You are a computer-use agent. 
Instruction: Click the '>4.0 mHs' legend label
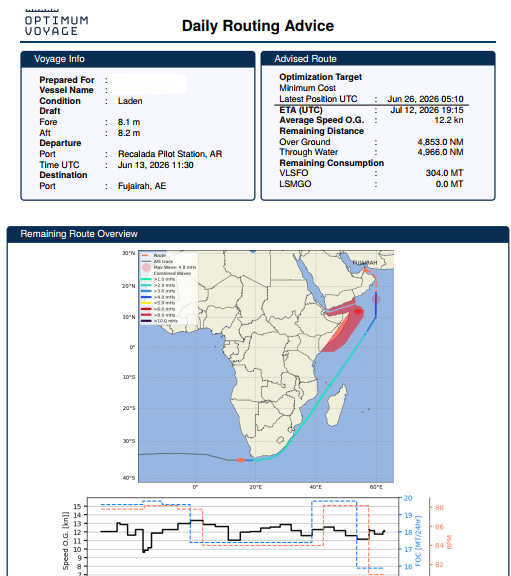coord(164,297)
